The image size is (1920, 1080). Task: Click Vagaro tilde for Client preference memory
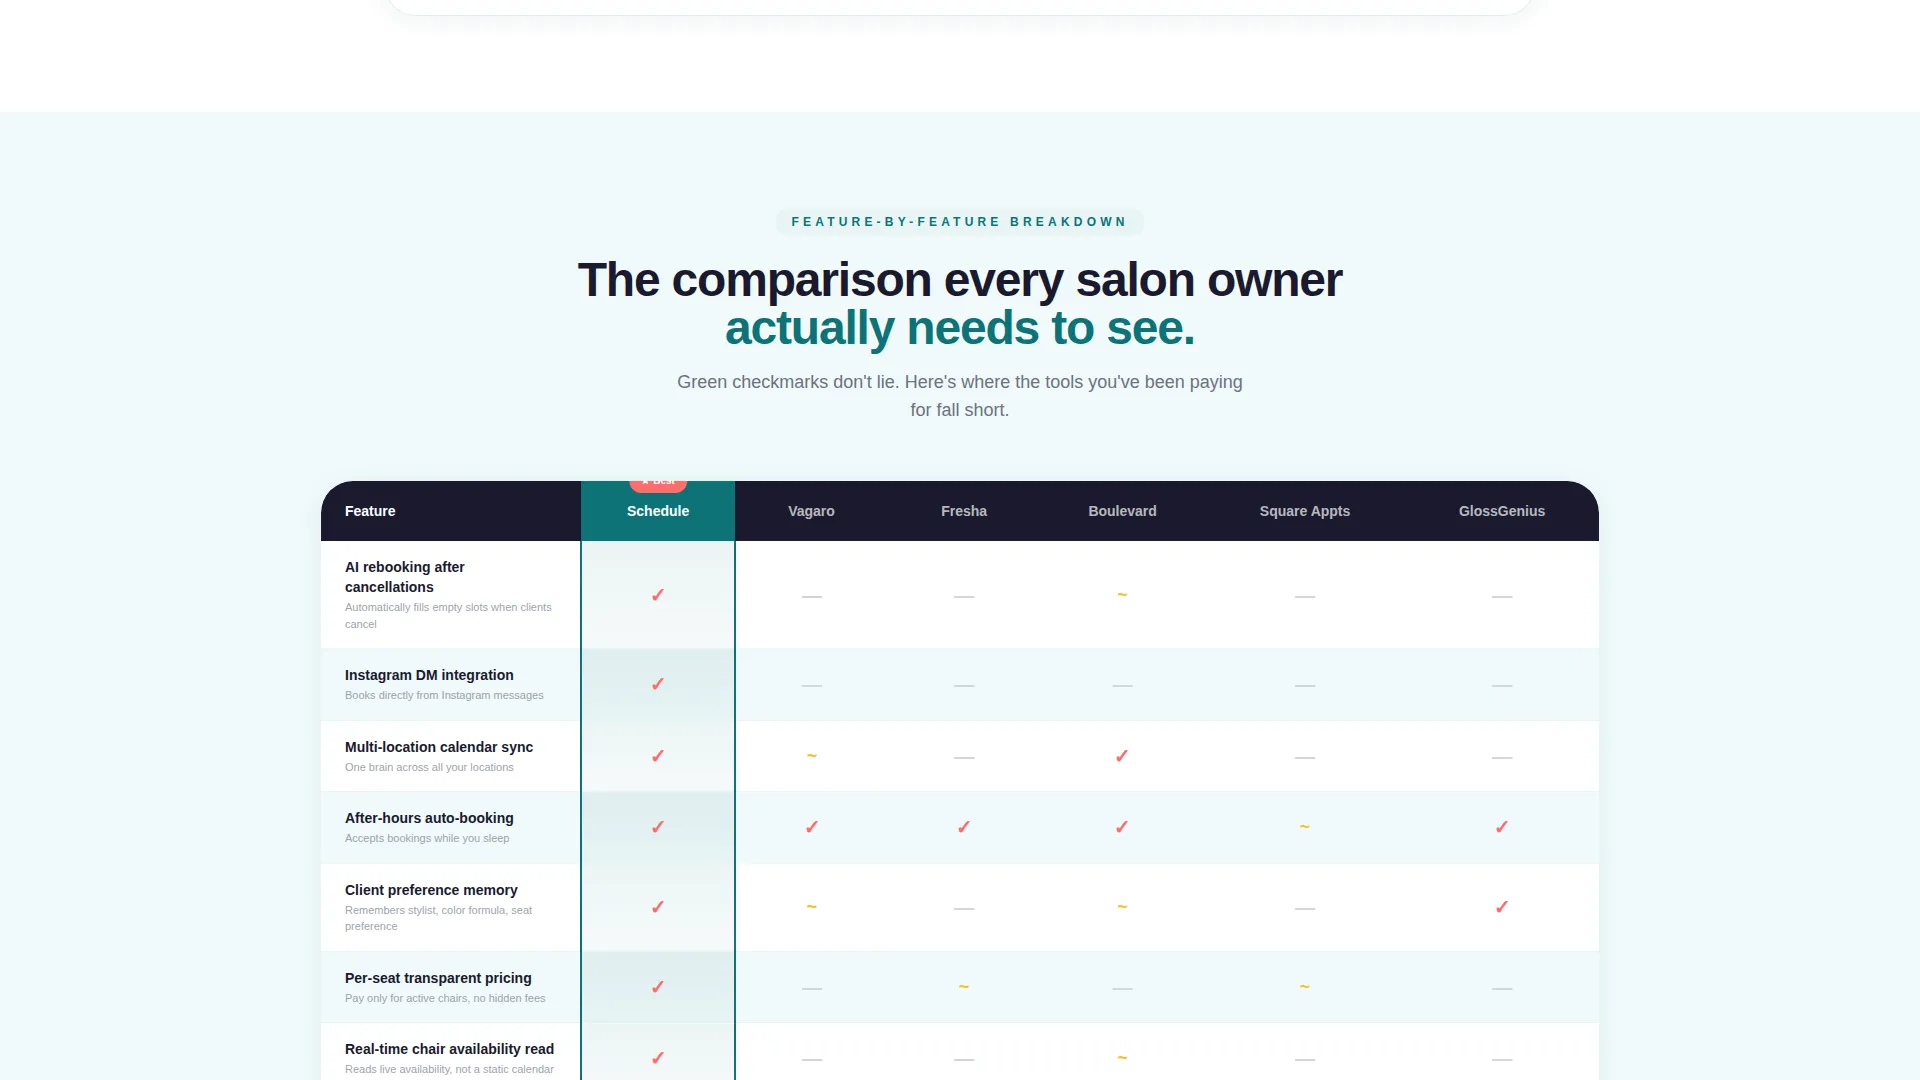811,906
